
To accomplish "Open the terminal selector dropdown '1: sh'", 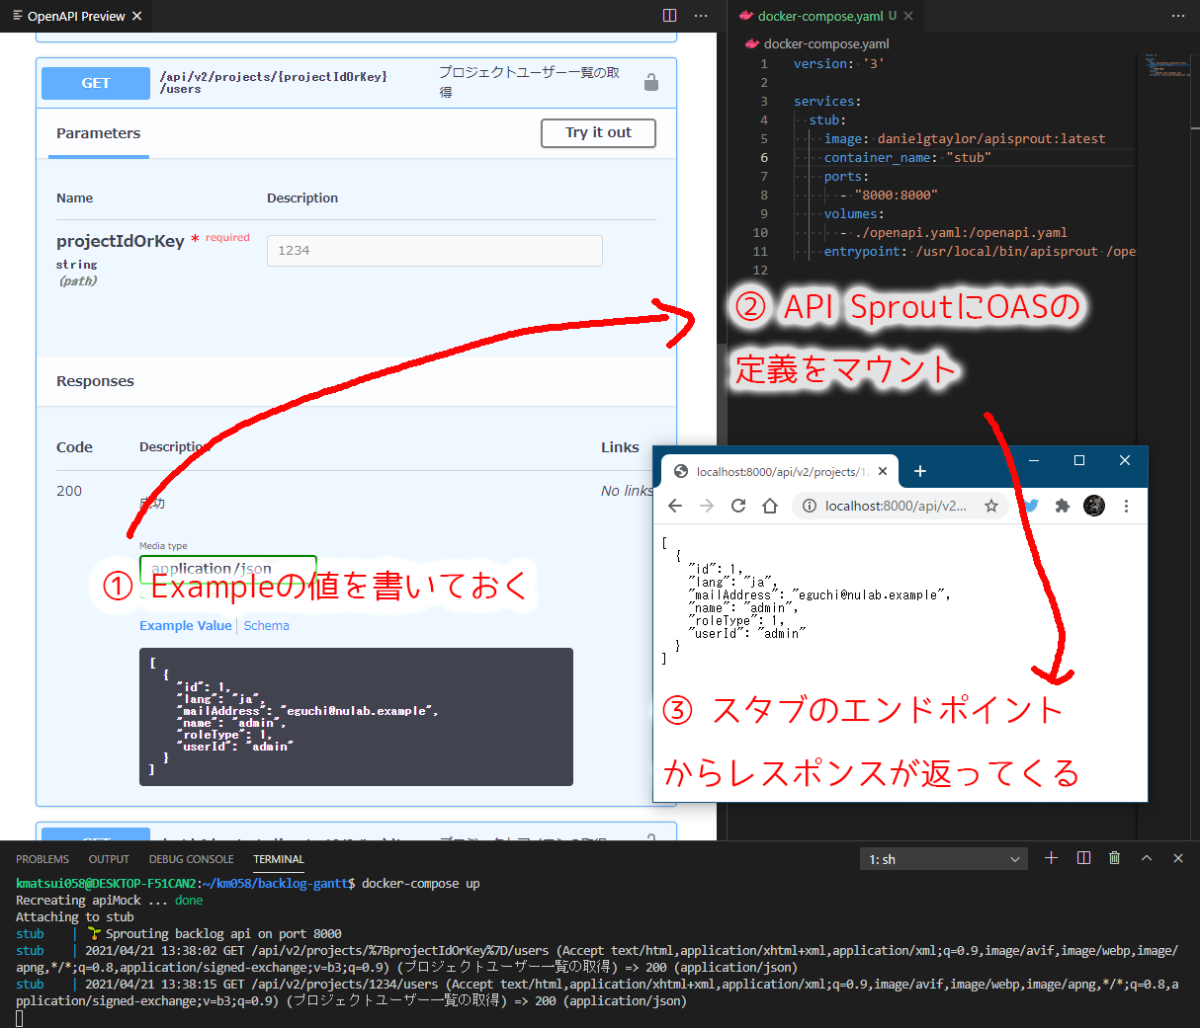I will [x=944, y=859].
